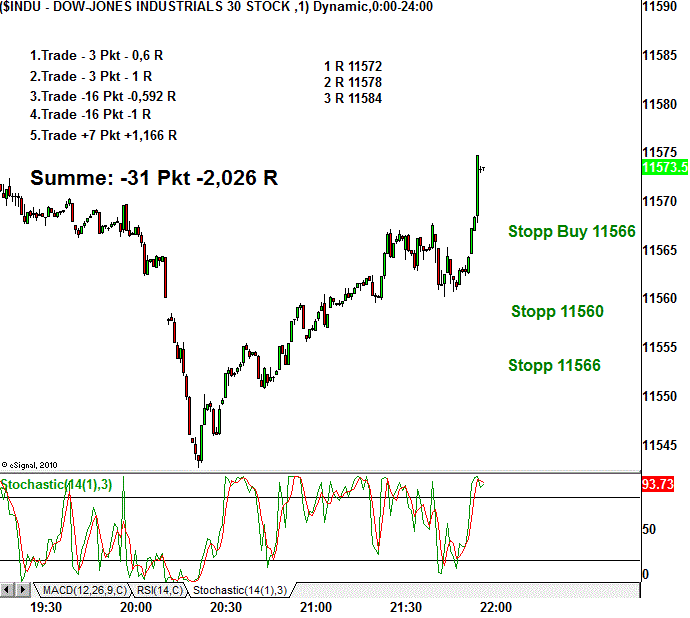Screen dimensions: 690x618
Task: Click the '1.Trade - 3 Pkt - 0,6 R' note
Action: tap(96, 56)
